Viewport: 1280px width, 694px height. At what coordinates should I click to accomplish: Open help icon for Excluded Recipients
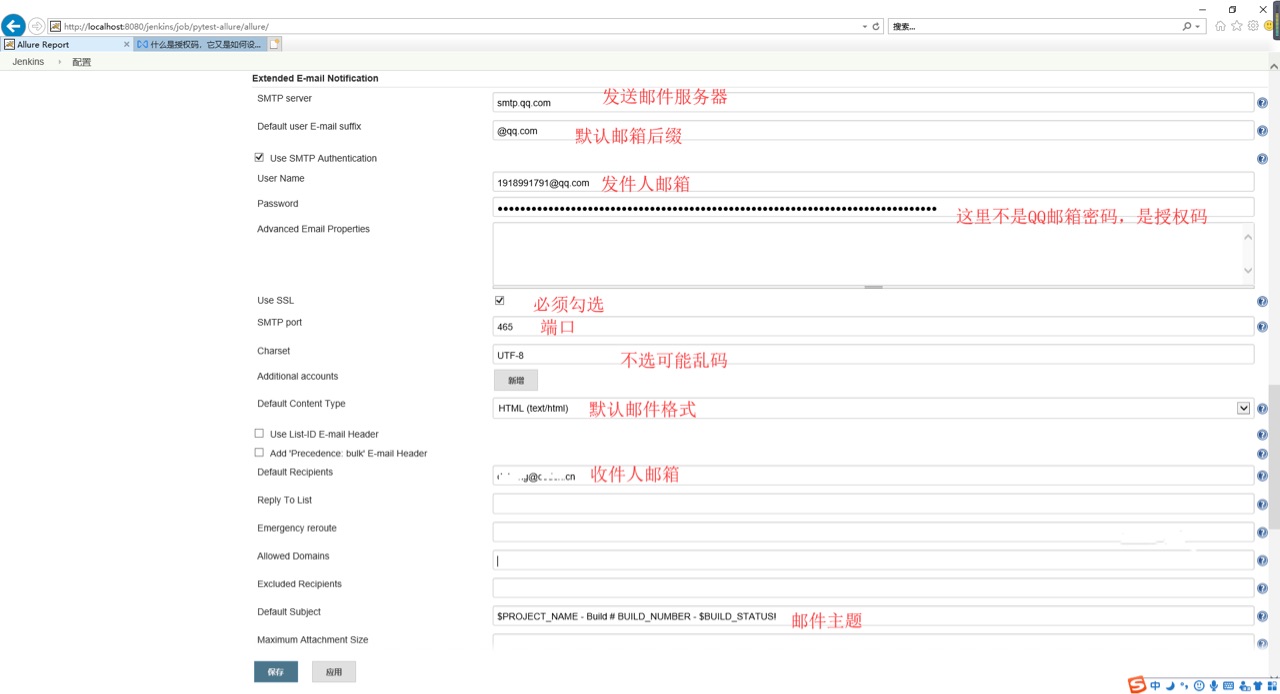click(1262, 589)
